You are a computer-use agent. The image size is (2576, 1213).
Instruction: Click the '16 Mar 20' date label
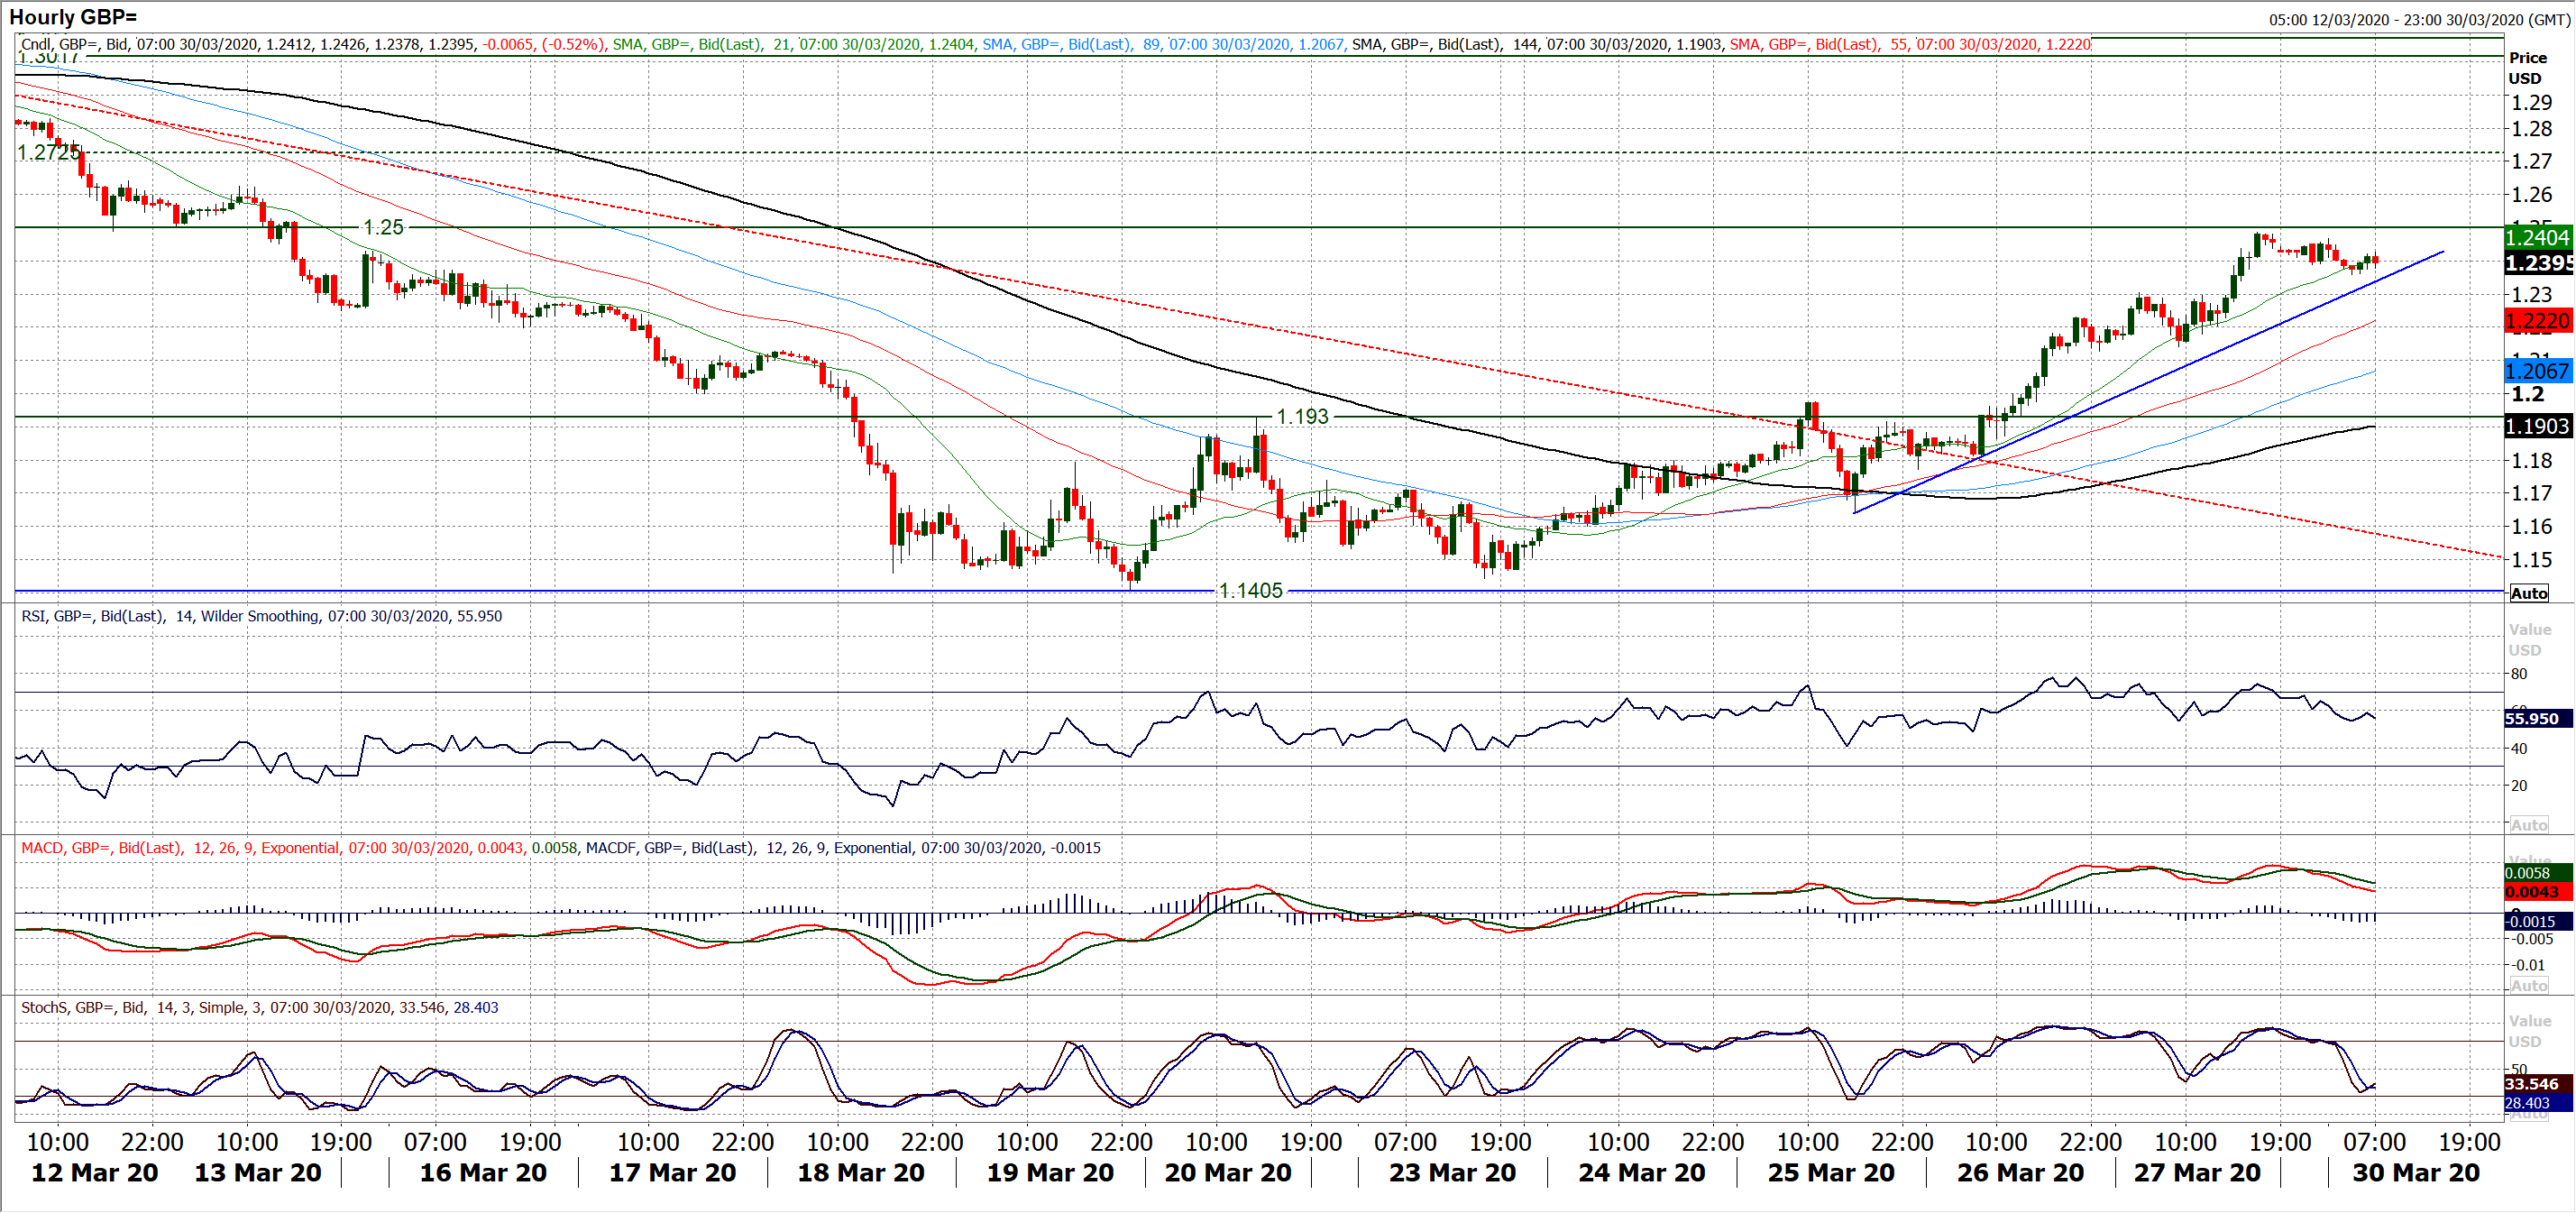[483, 1173]
